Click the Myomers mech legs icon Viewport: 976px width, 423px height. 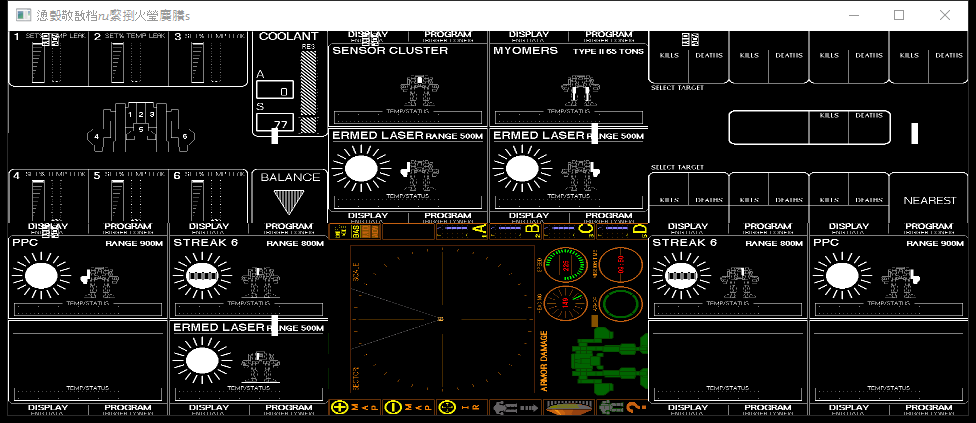click(x=580, y=91)
